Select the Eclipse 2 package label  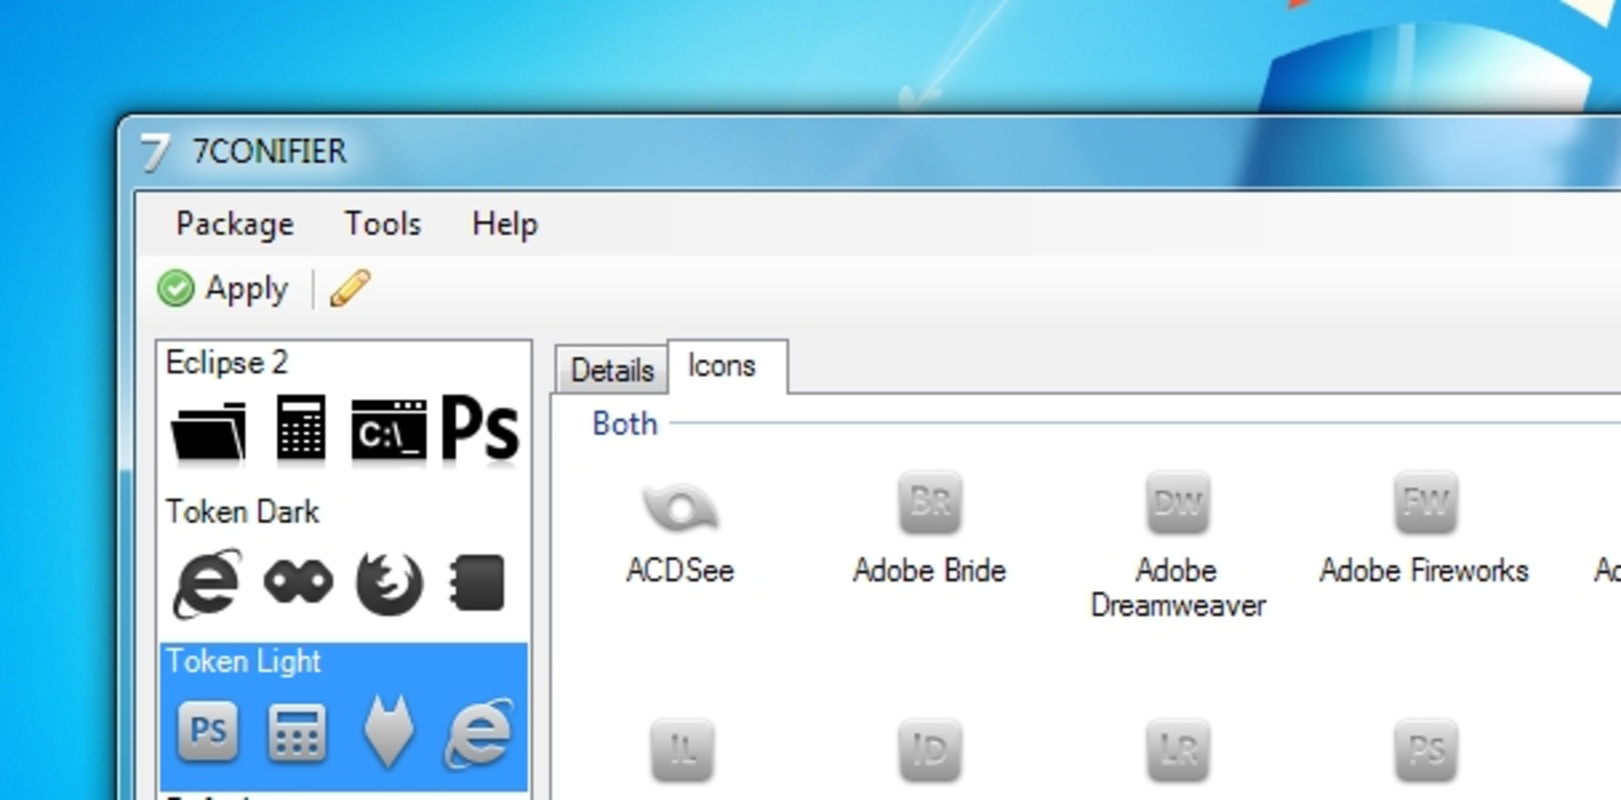[227, 363]
